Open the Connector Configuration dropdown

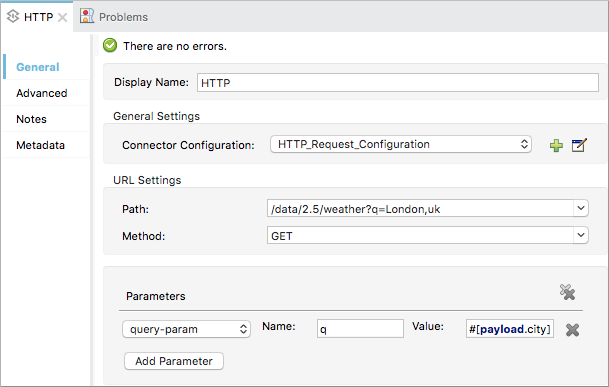click(x=401, y=144)
